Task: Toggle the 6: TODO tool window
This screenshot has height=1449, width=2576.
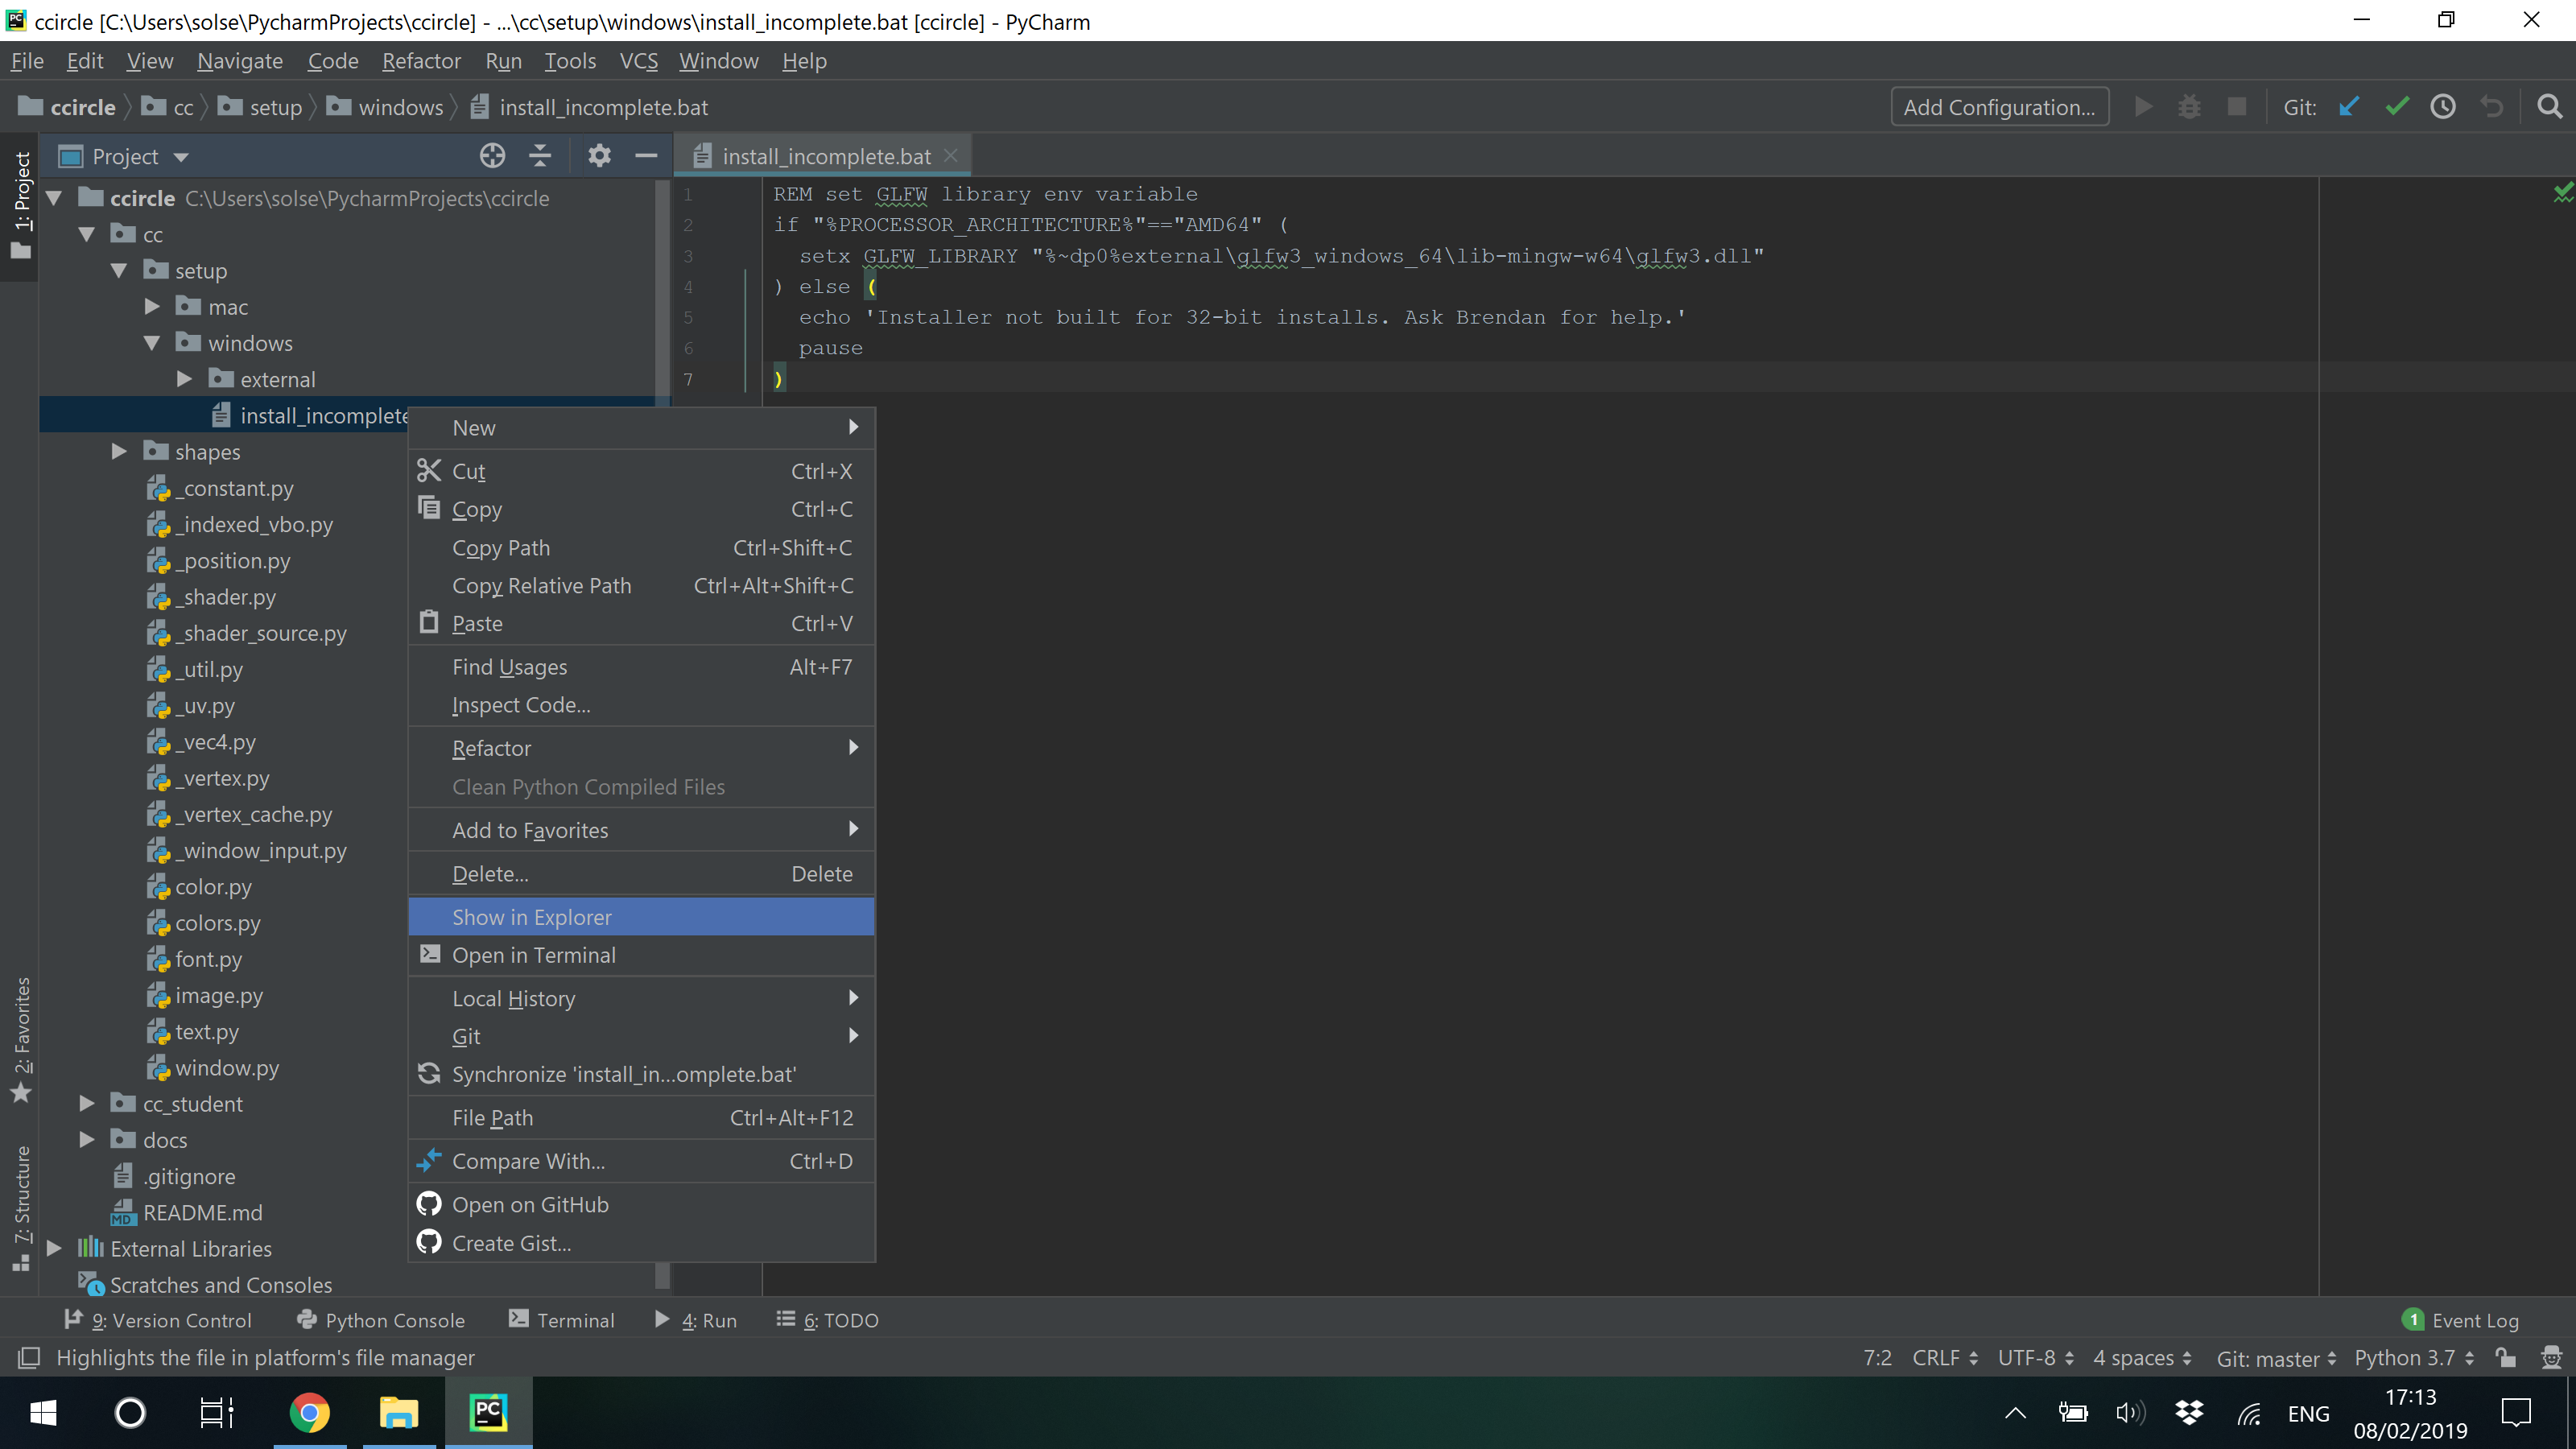Action: point(828,1320)
